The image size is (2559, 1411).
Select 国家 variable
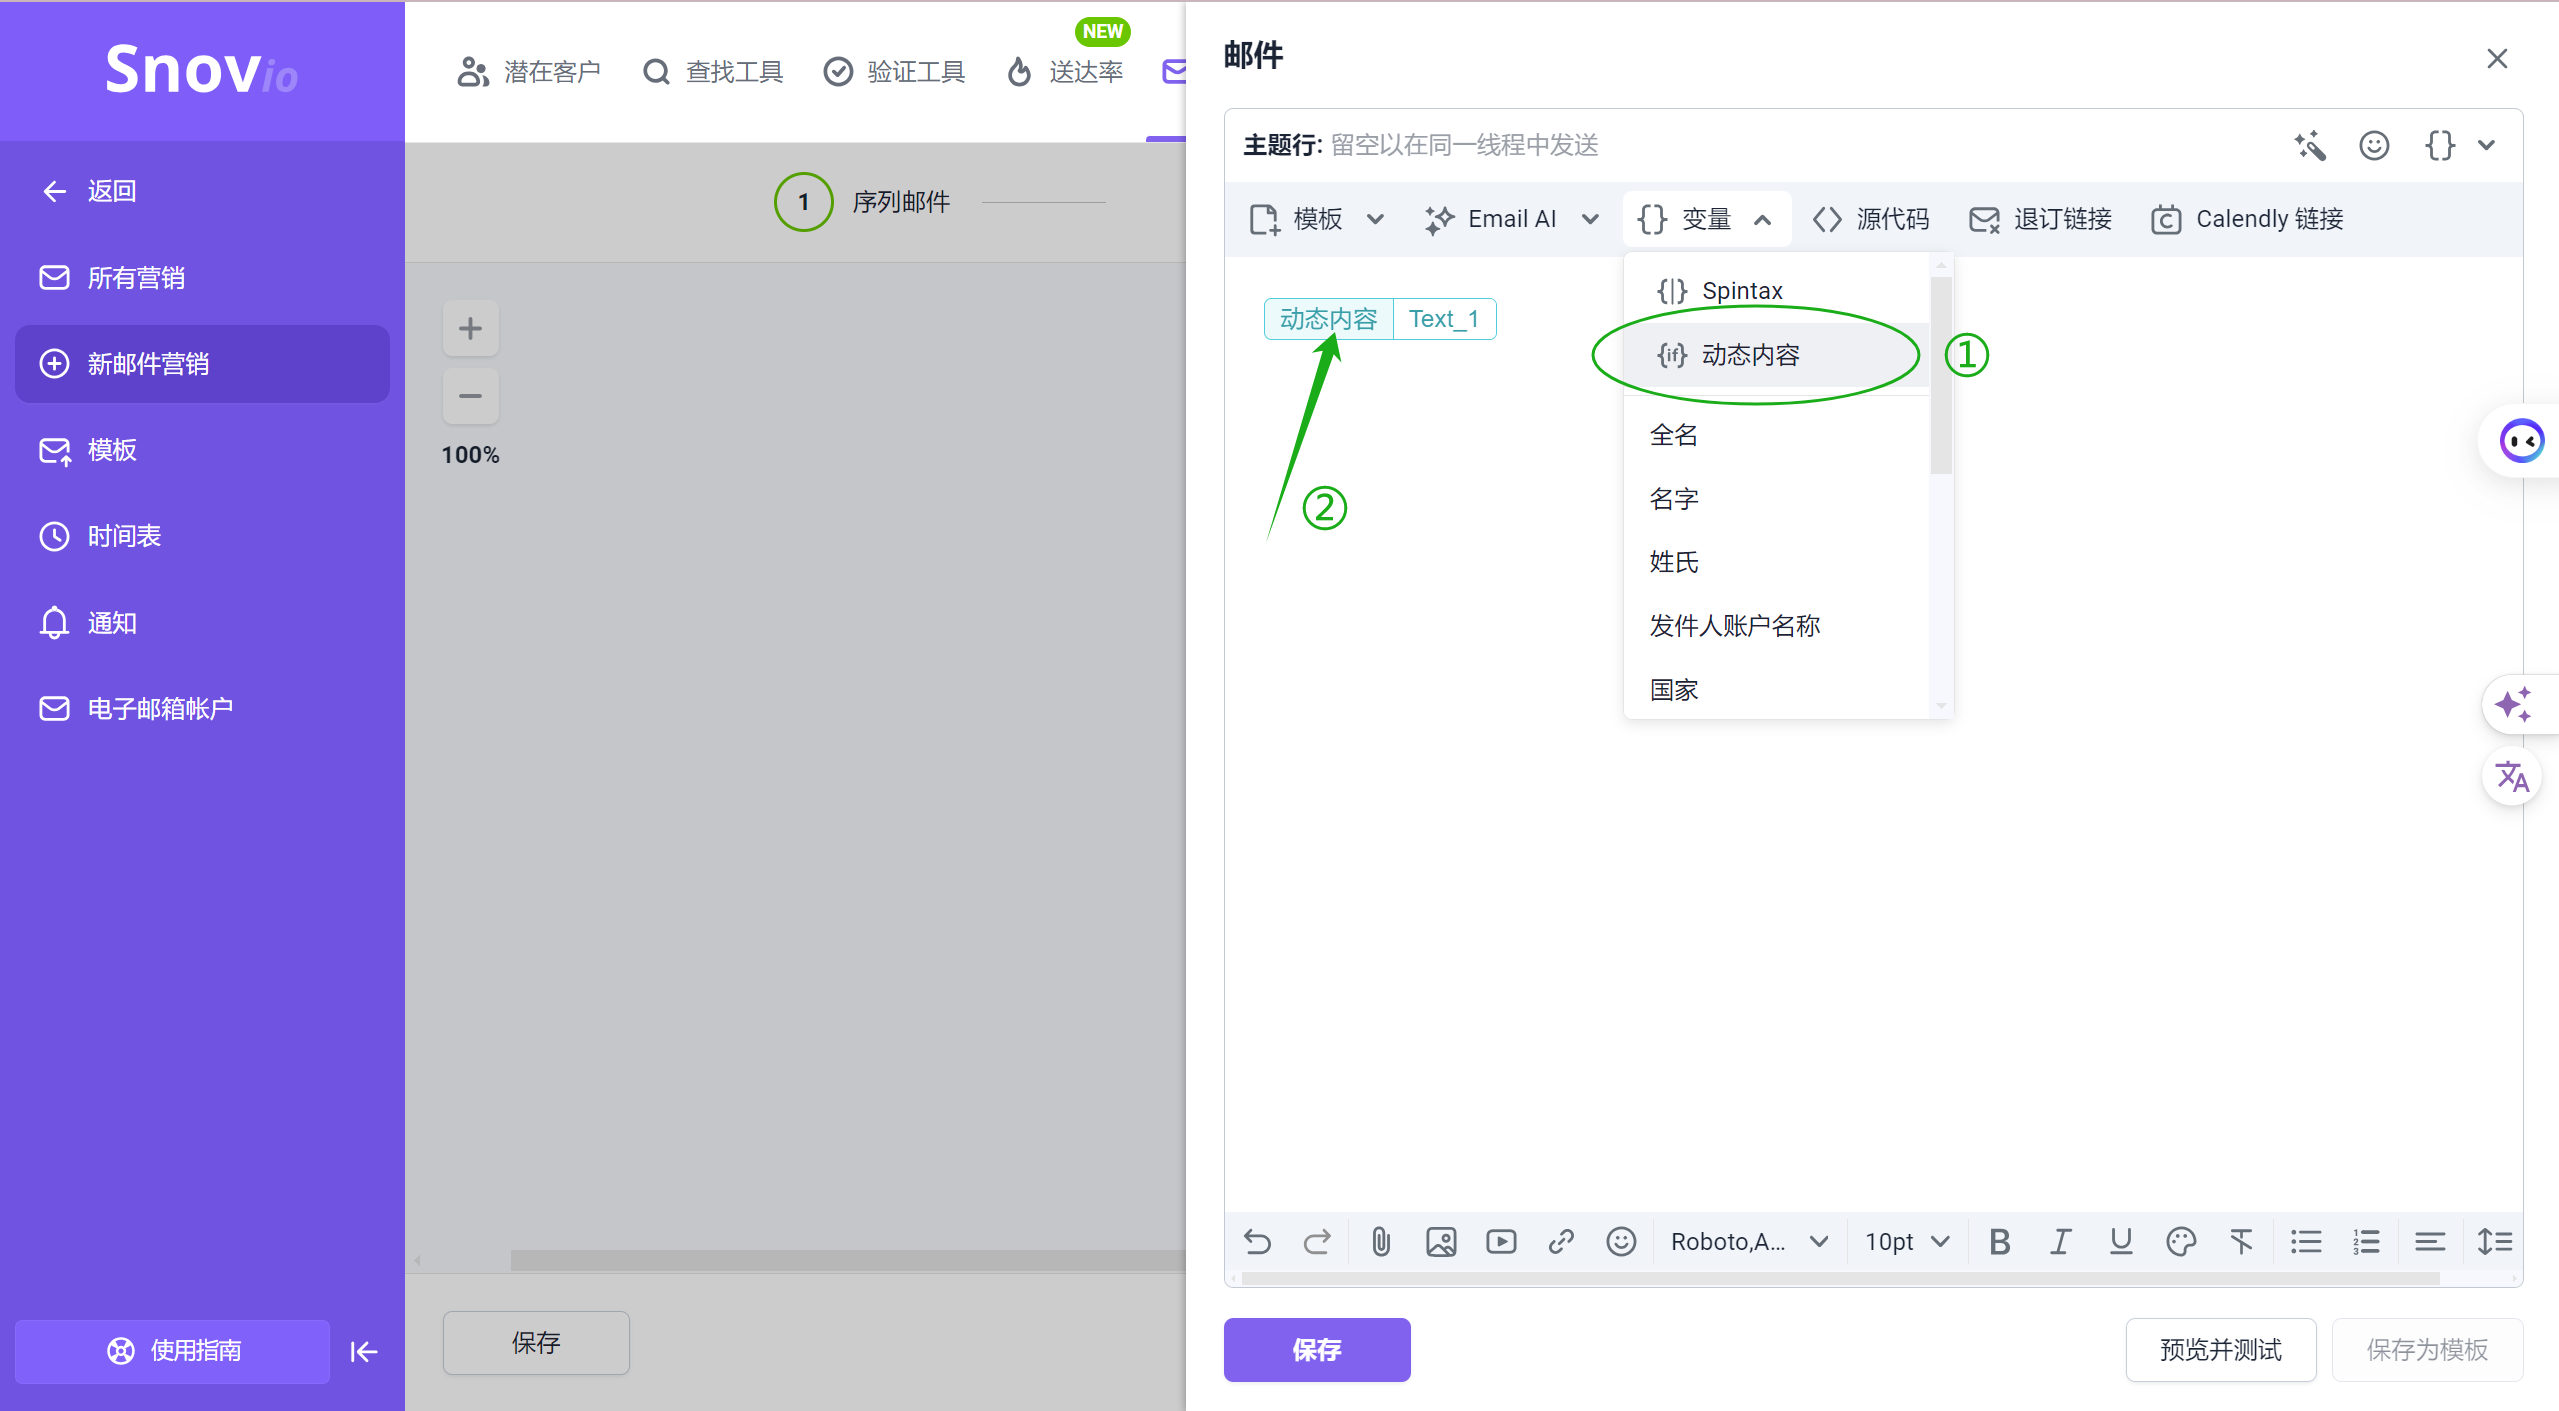point(1776,689)
